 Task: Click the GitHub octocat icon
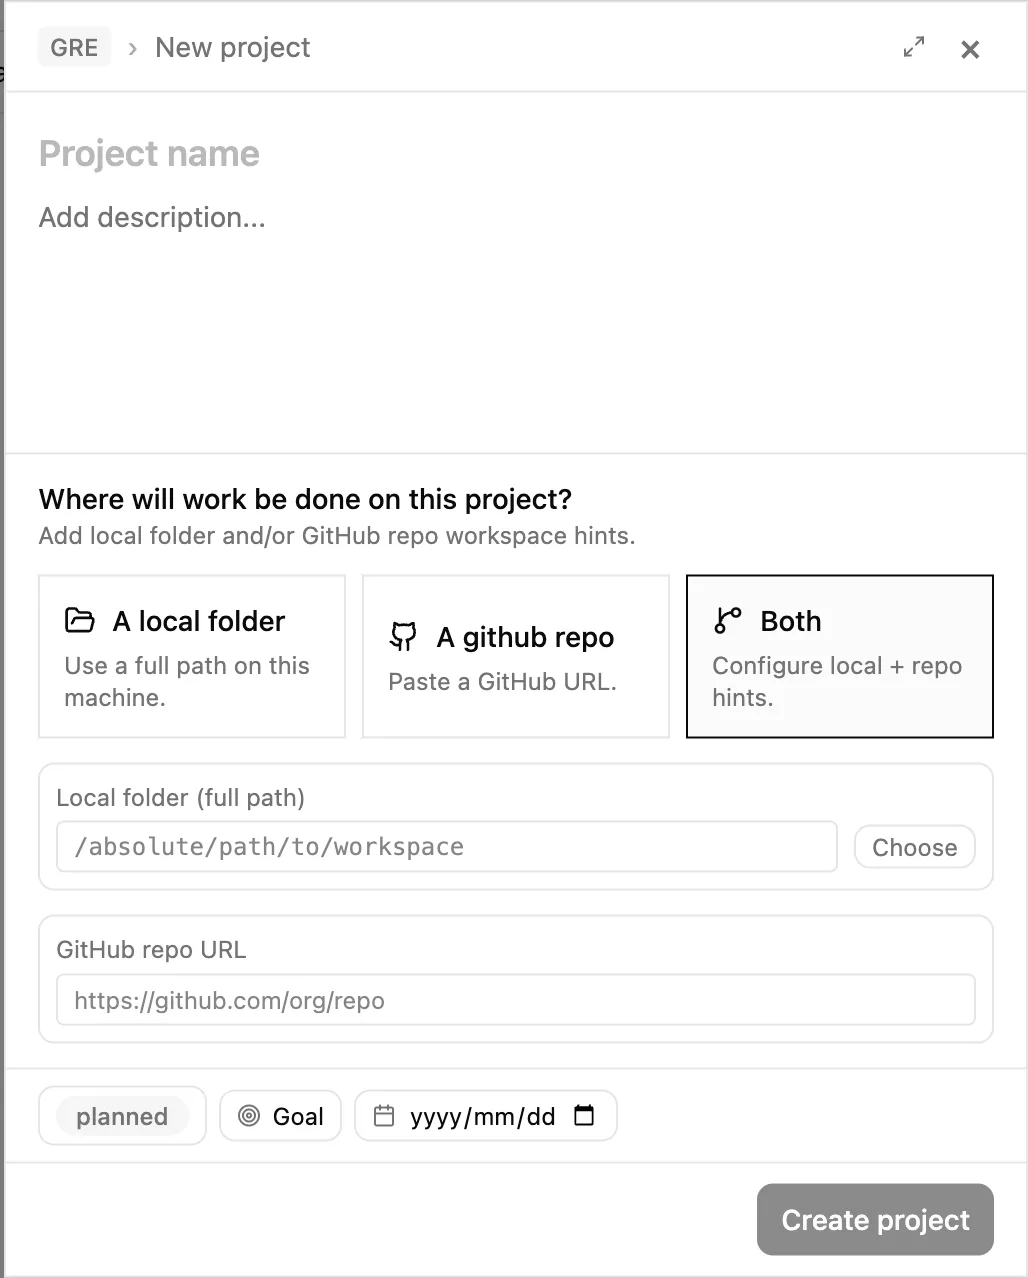pos(404,637)
